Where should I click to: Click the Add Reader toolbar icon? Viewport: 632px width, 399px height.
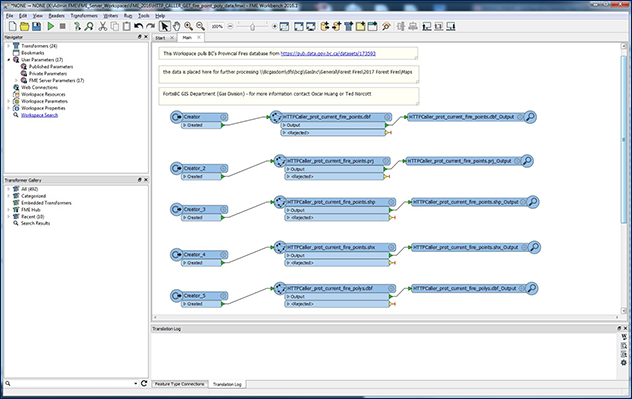[324, 27]
